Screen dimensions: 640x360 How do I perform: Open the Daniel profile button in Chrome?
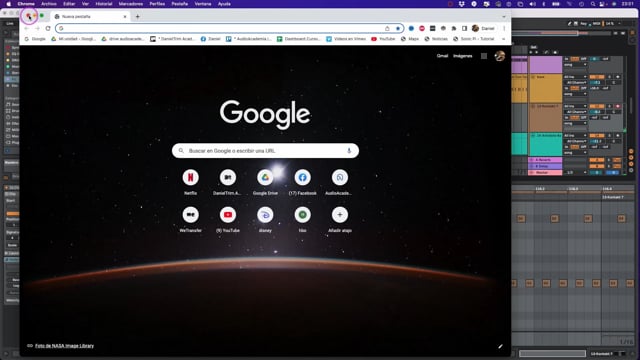[483, 28]
